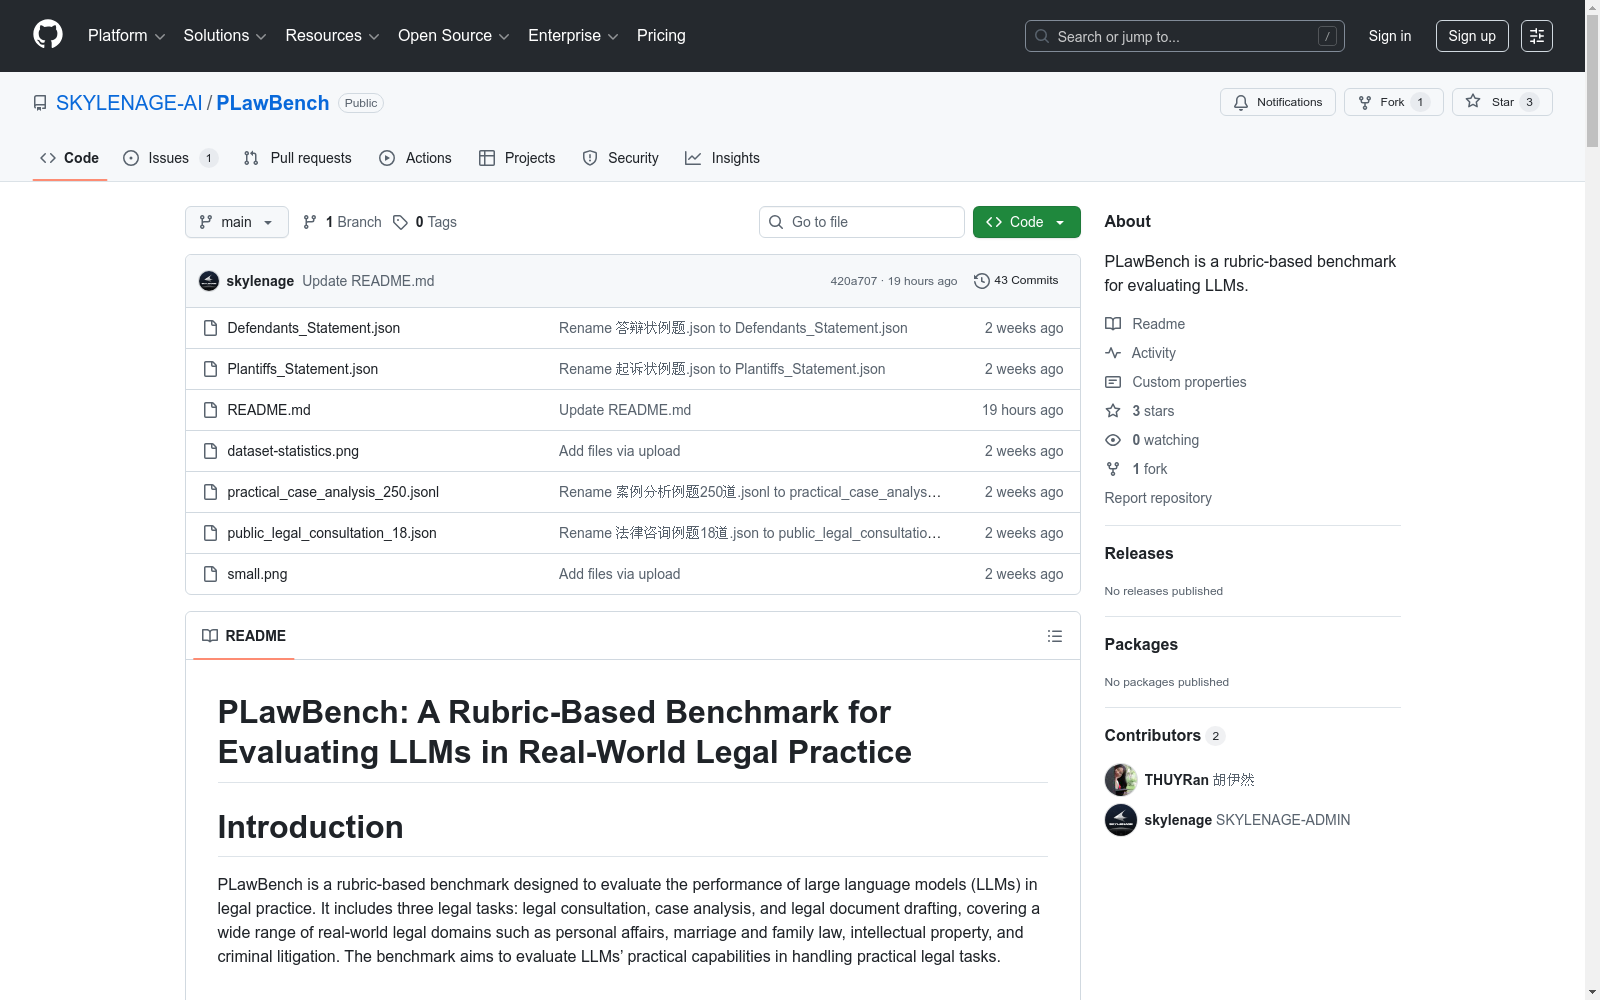The height and width of the screenshot is (1000, 1600).
Task: Switch to the Security tab
Action: pos(620,158)
